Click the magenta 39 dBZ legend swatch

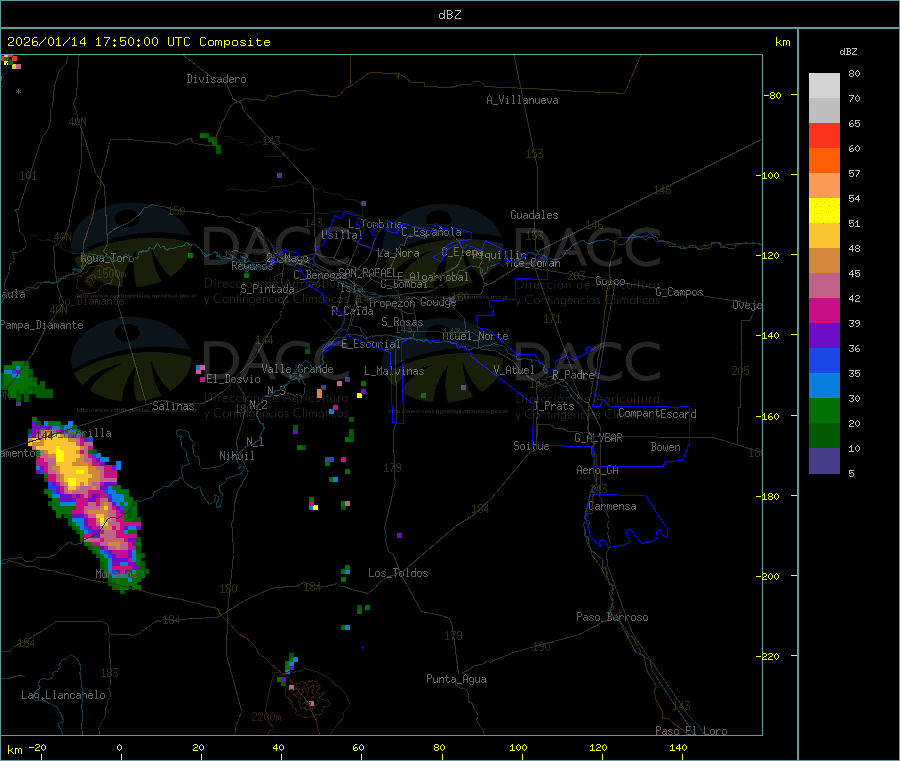(824, 310)
